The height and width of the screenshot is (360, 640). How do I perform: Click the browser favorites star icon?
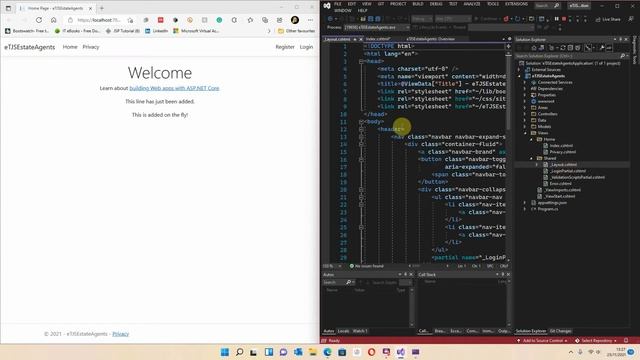tap(250, 20)
